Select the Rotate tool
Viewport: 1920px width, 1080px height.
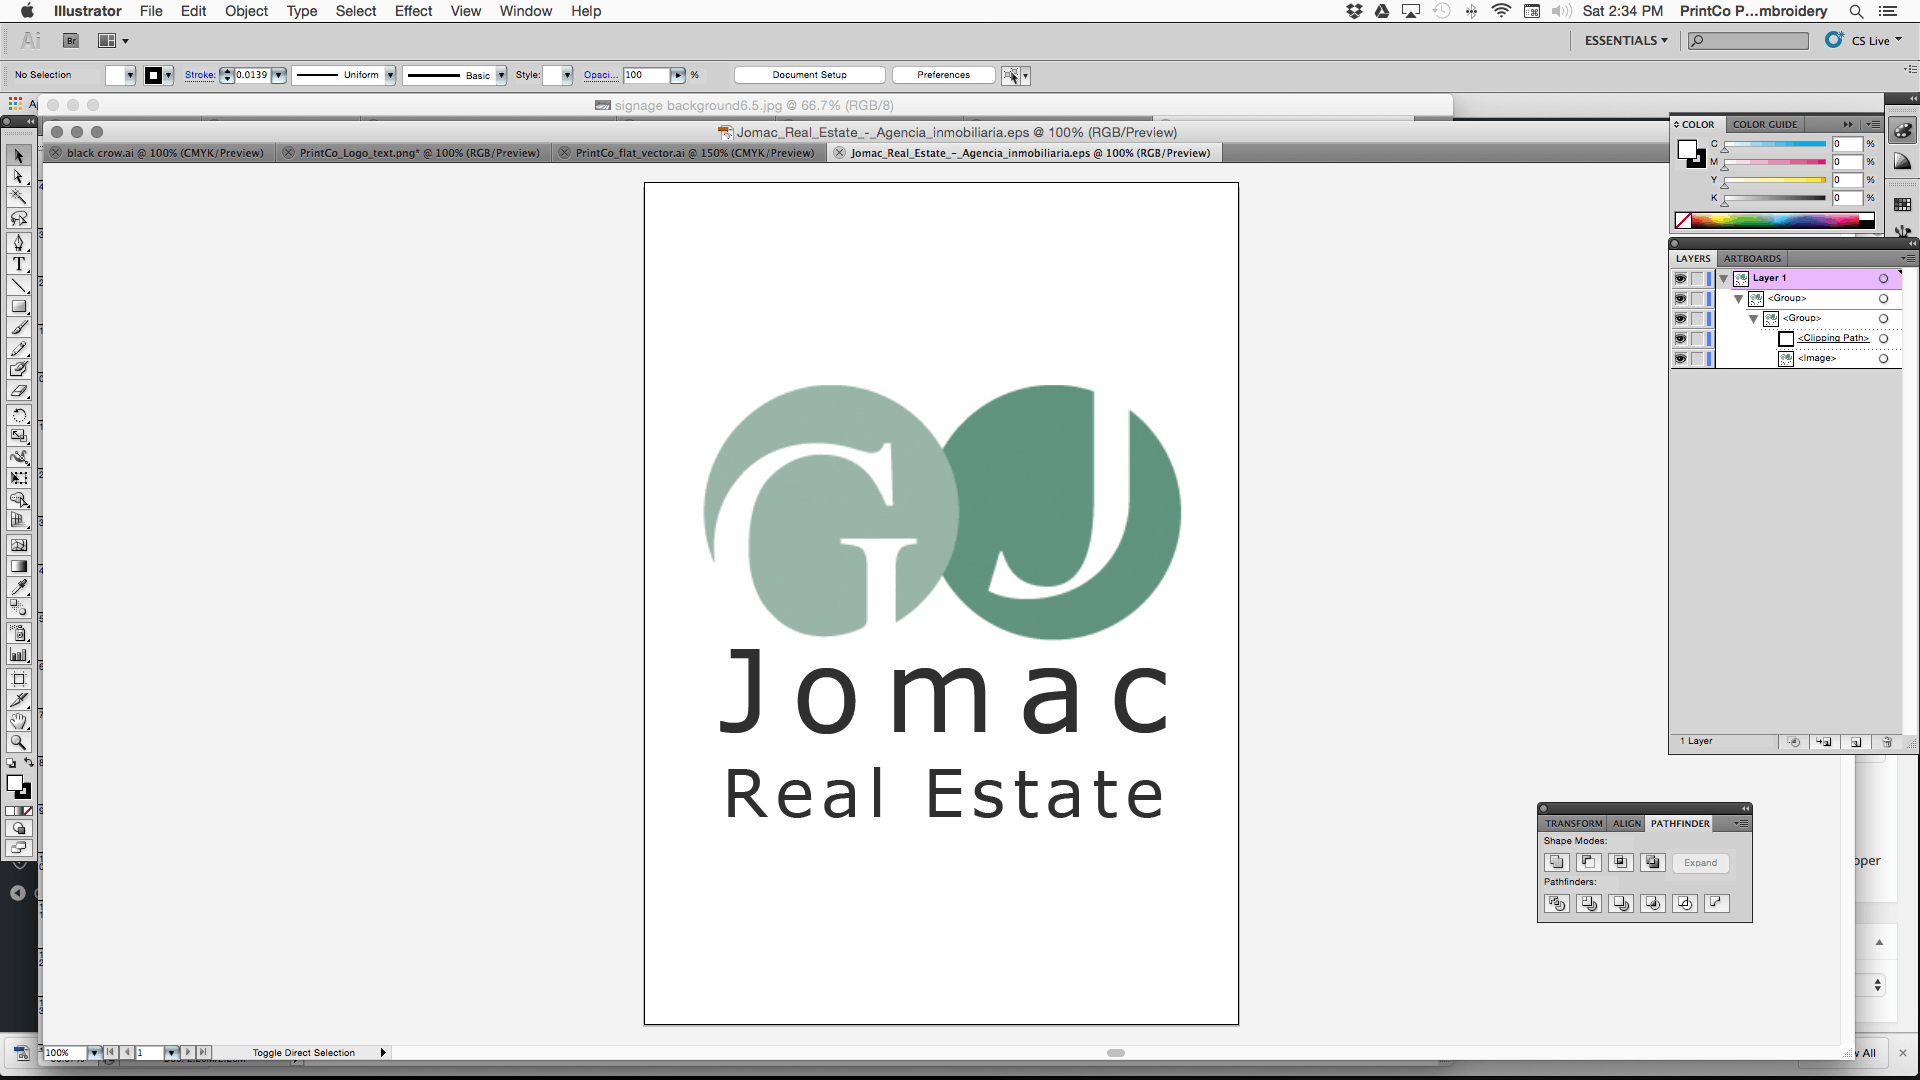click(x=18, y=415)
